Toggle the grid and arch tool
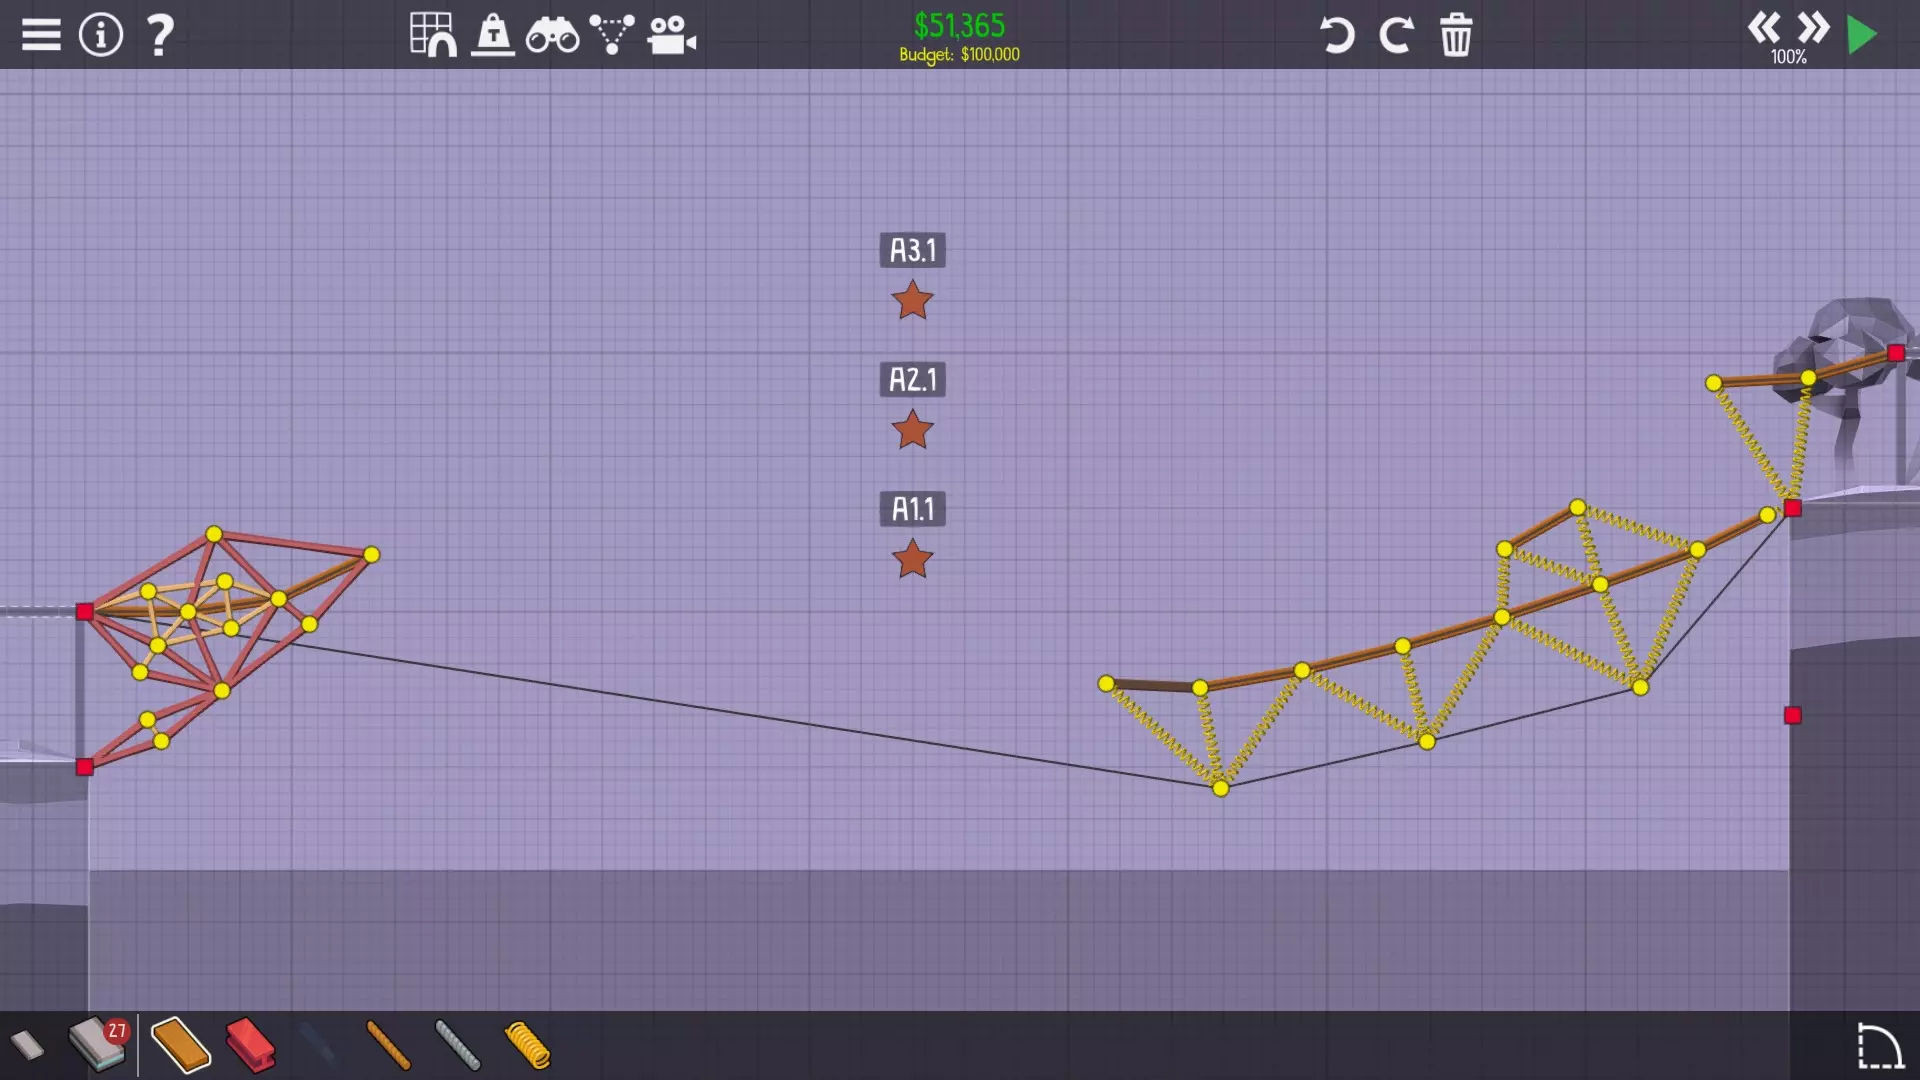1920x1080 pixels. (433, 35)
